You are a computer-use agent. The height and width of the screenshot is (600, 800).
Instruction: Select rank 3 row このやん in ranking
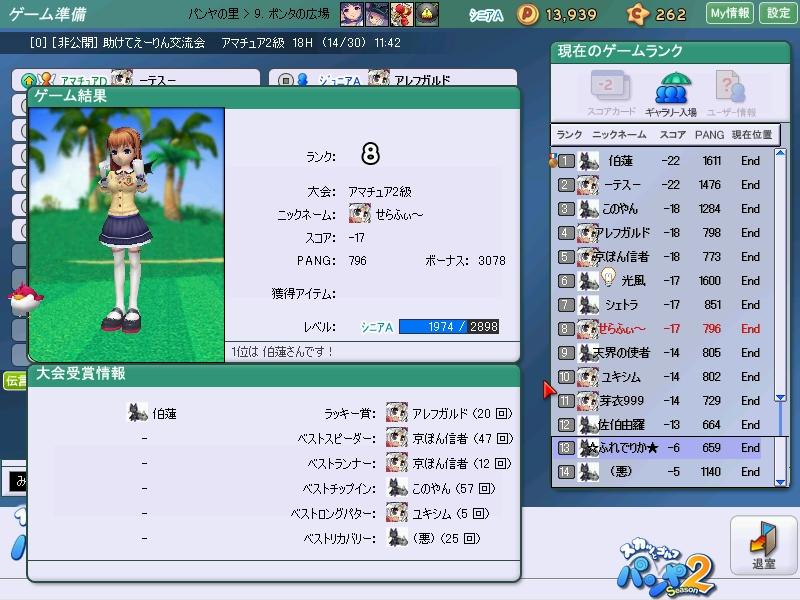pos(663,209)
